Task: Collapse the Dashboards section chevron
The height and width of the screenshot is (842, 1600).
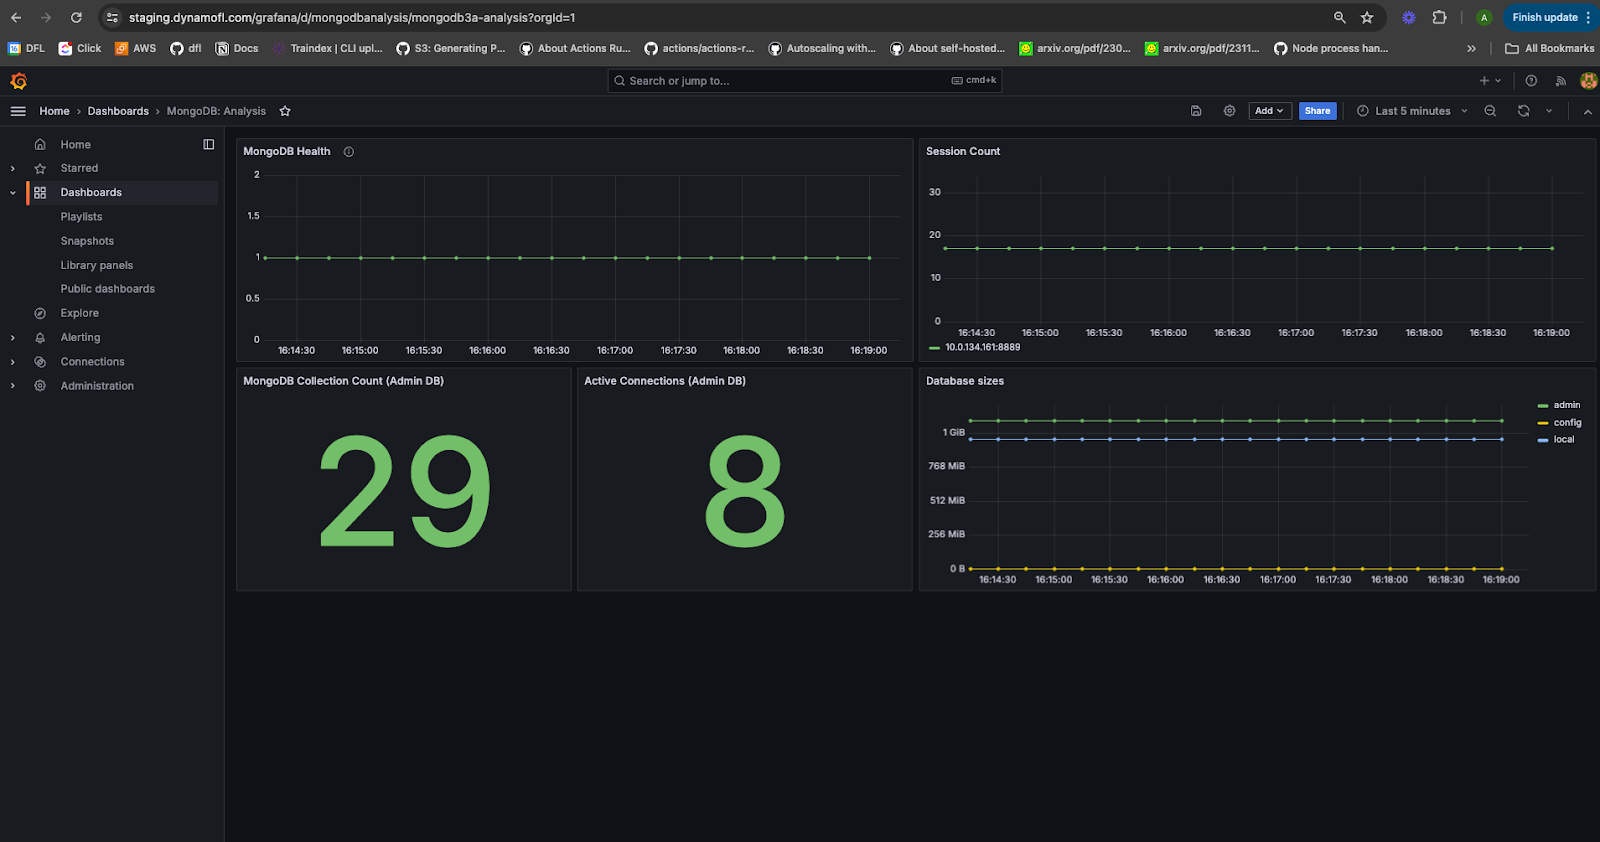Action: click(x=13, y=193)
